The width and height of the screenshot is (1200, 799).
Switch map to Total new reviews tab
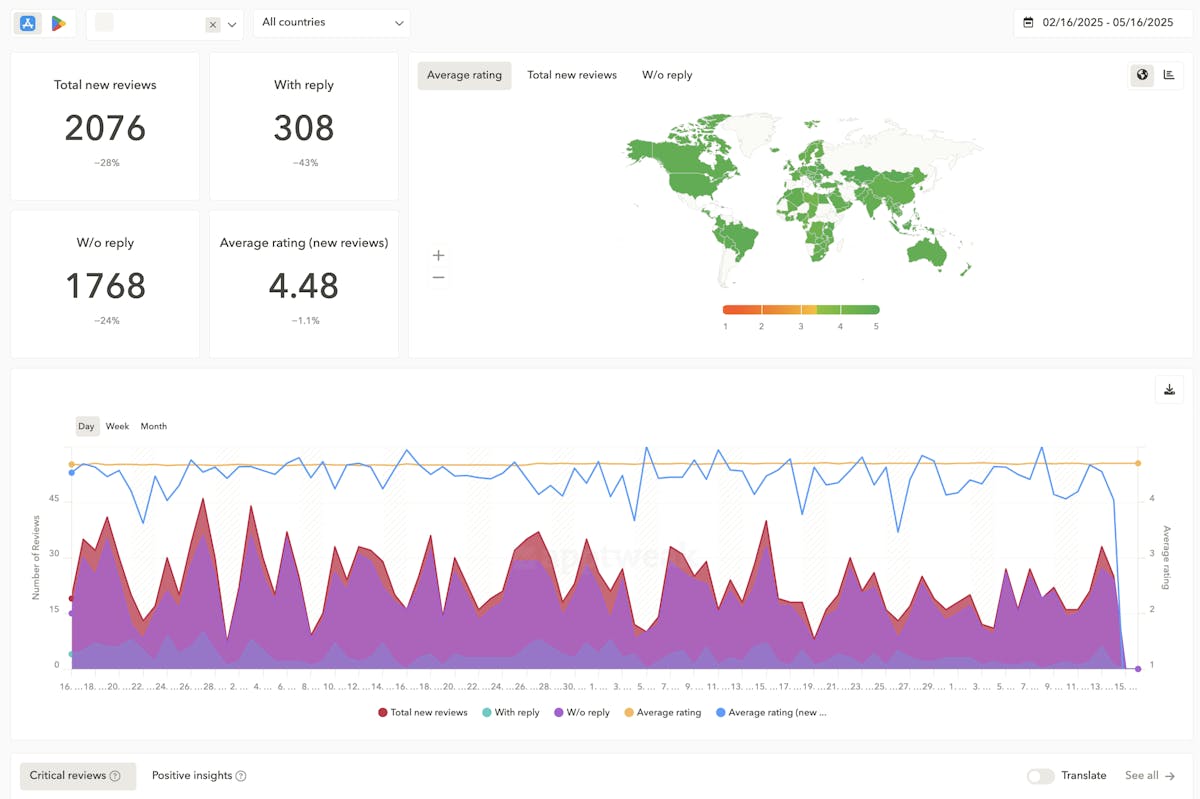coord(572,75)
